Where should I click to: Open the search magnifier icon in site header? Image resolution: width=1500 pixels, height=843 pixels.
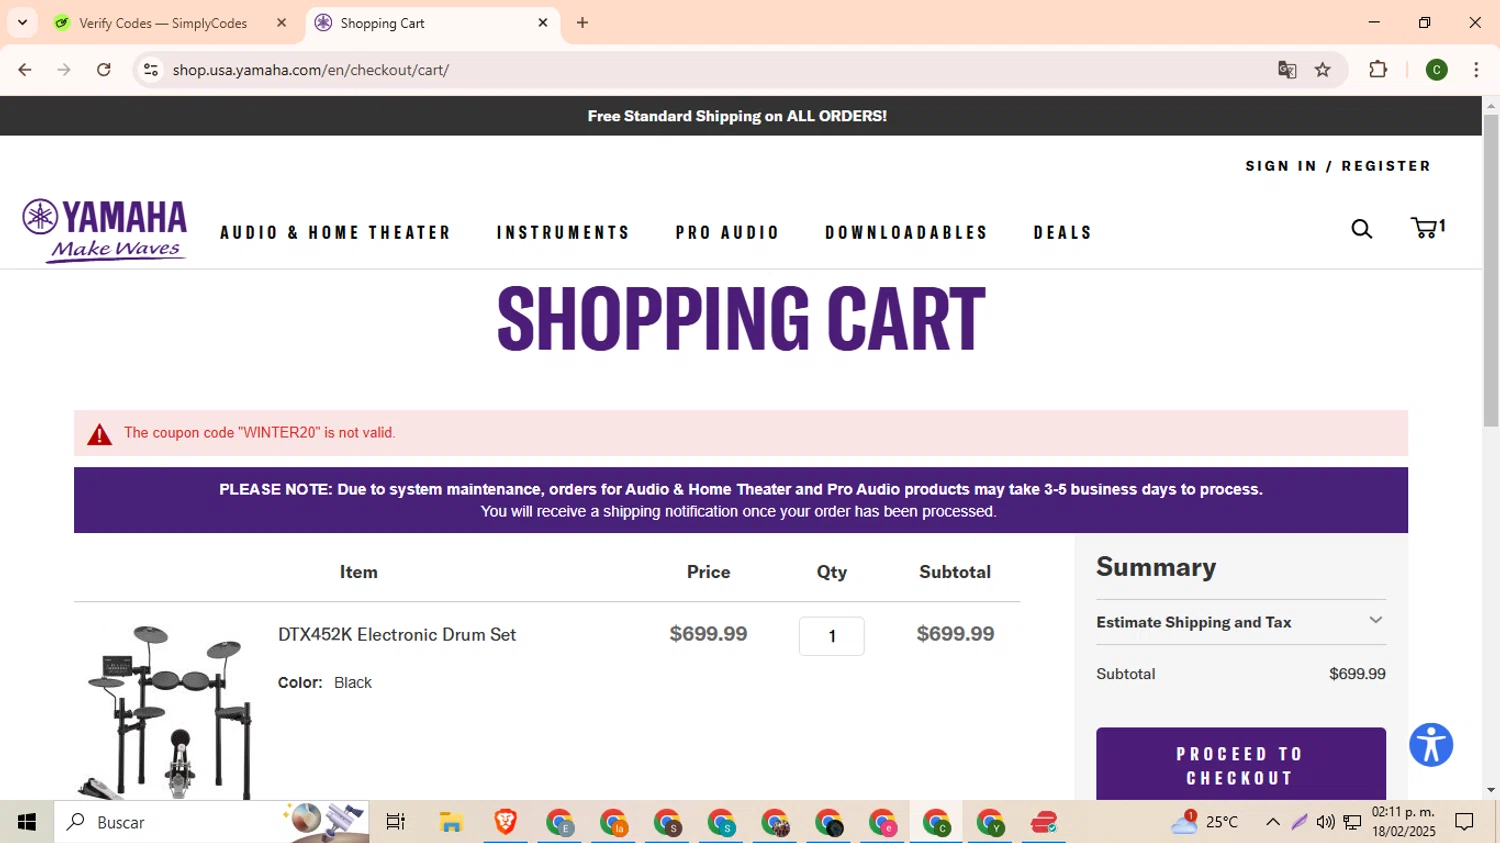point(1361,229)
